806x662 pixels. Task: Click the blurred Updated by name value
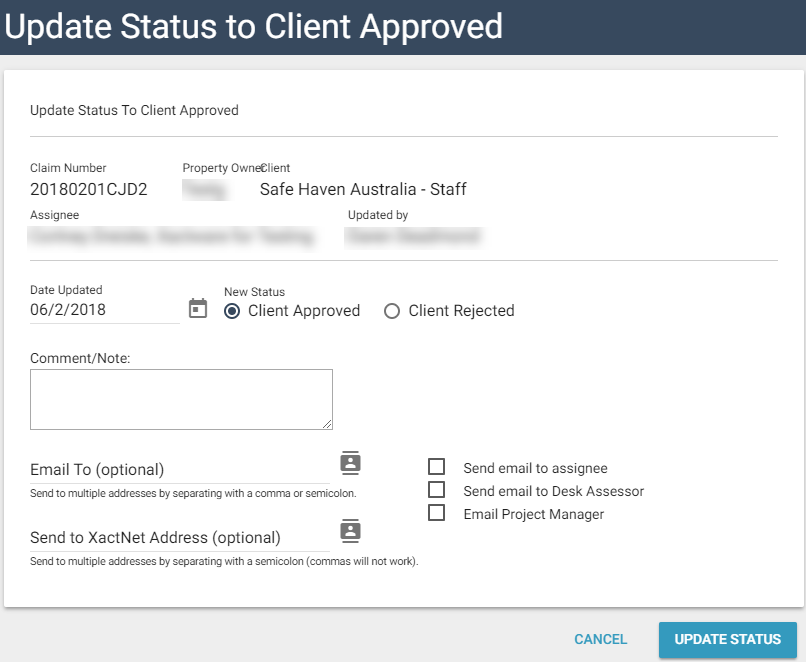click(x=413, y=237)
